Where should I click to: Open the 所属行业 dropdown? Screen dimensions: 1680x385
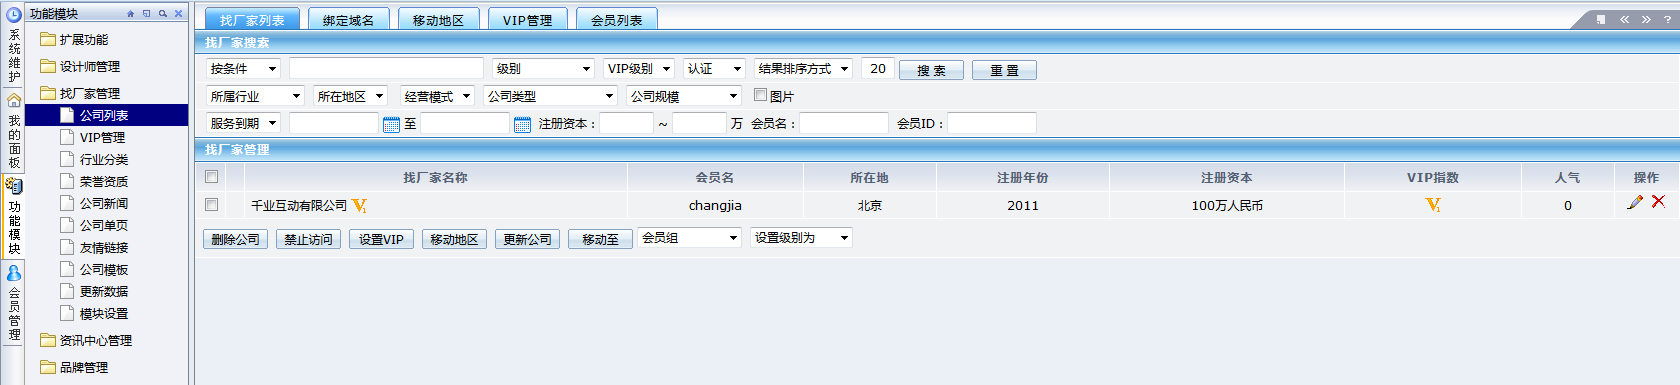[255, 97]
